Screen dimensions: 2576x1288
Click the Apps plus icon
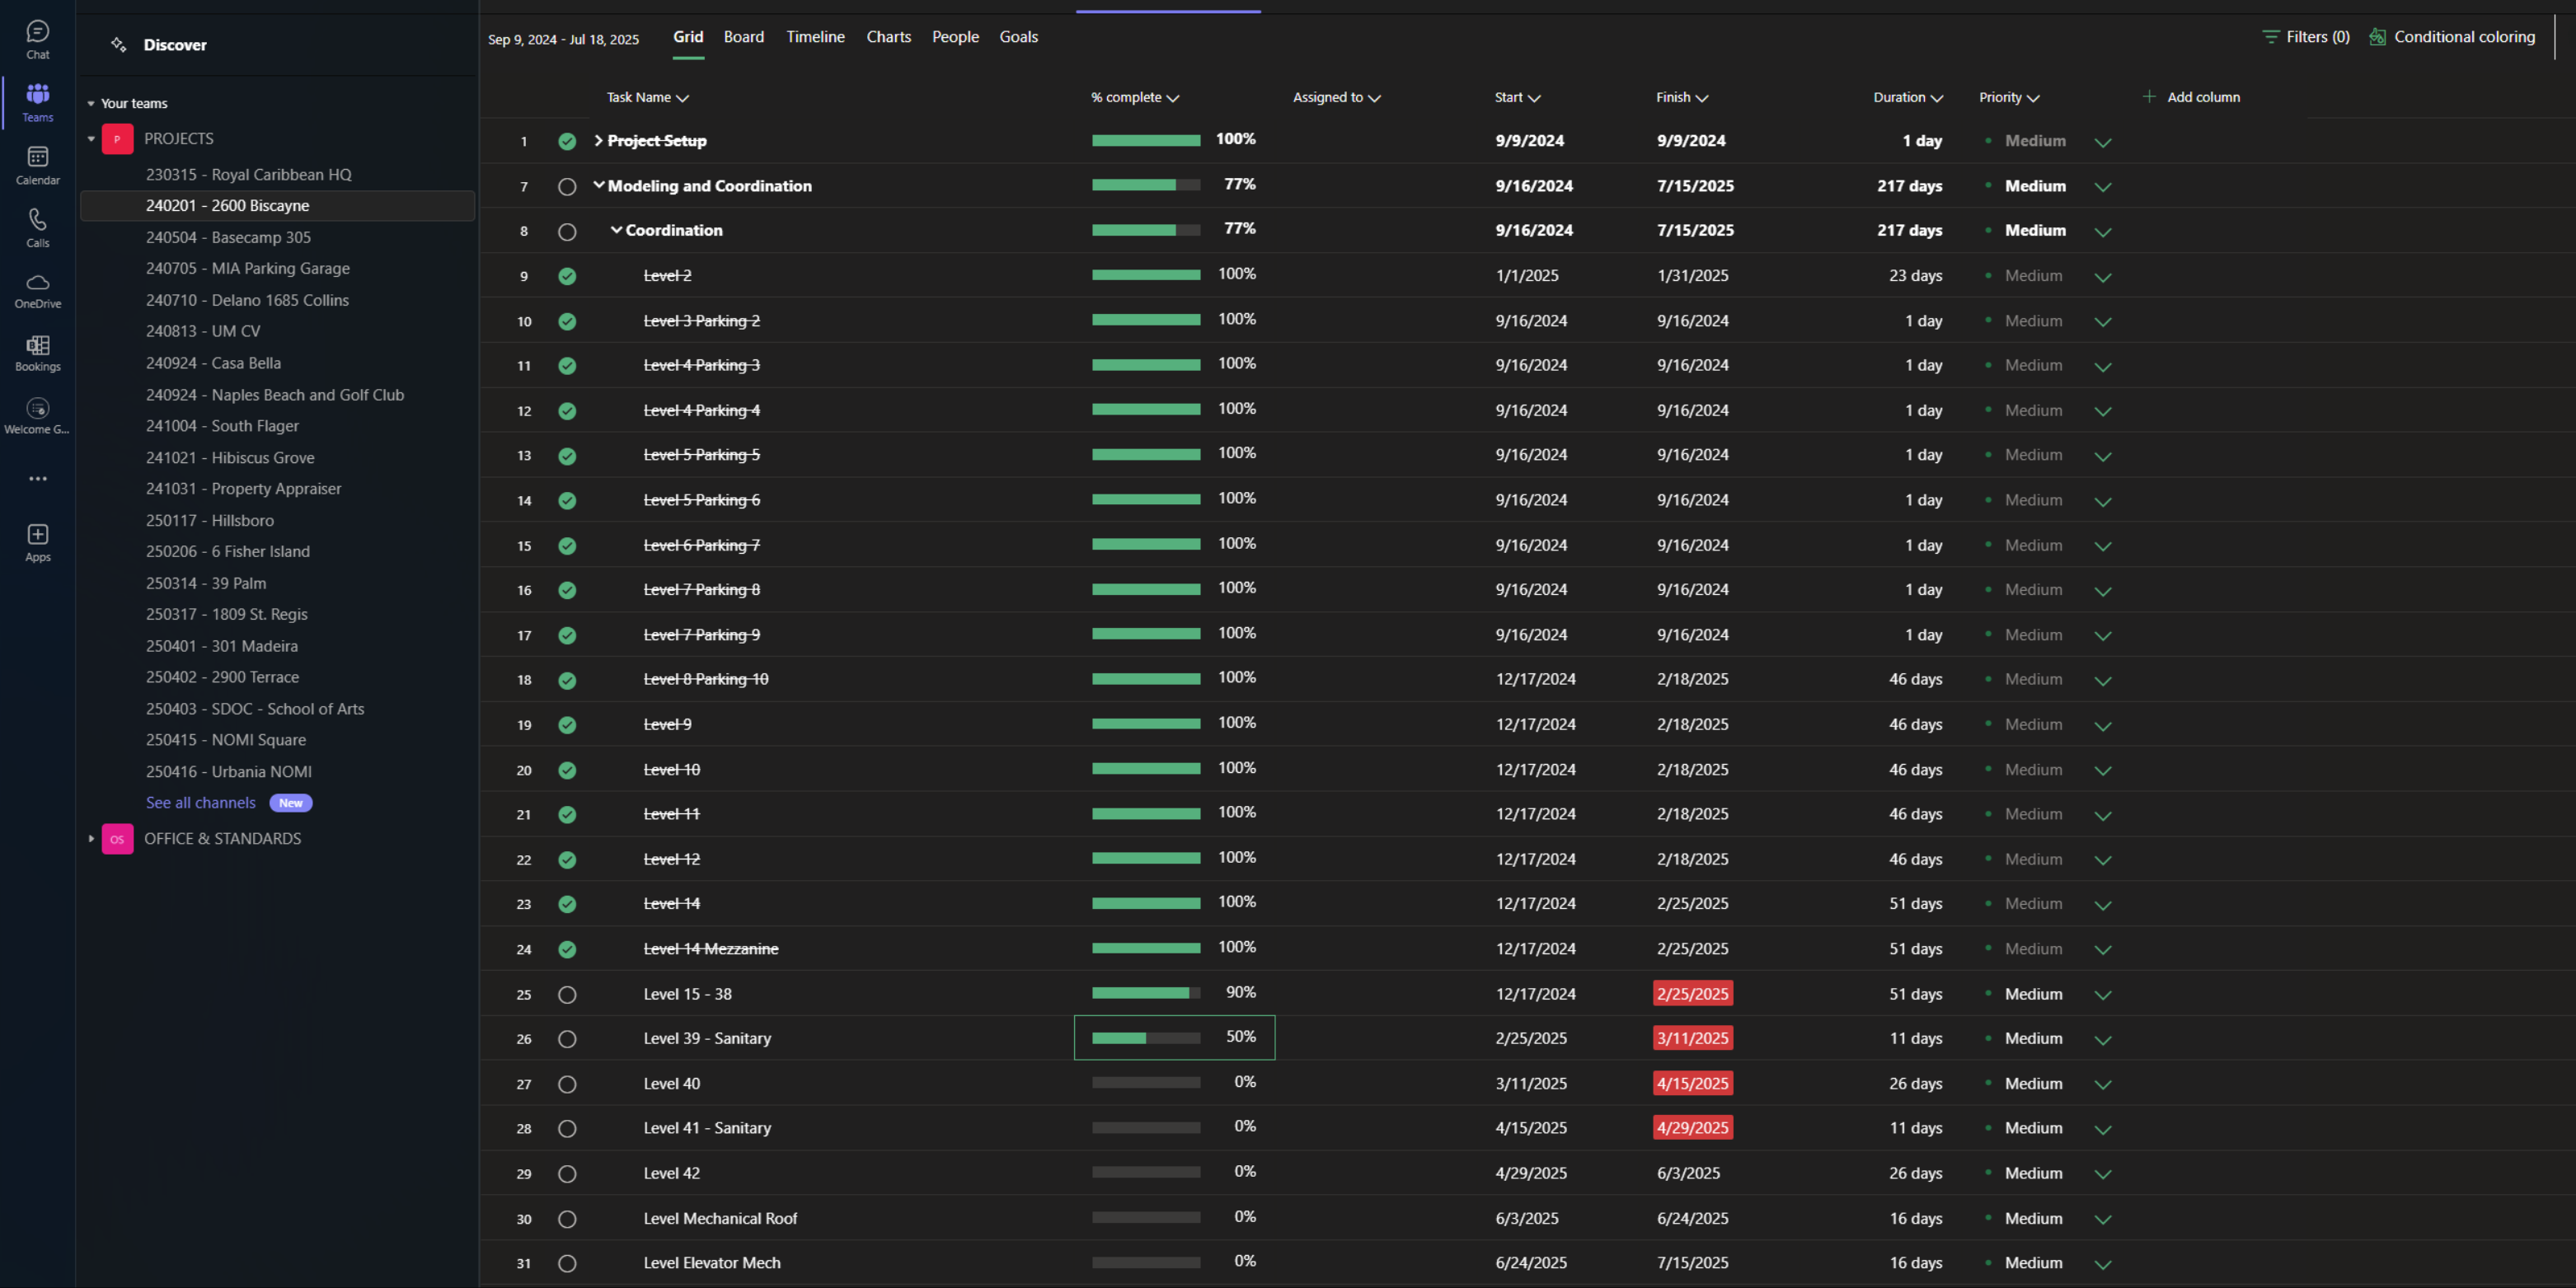pyautogui.click(x=38, y=535)
